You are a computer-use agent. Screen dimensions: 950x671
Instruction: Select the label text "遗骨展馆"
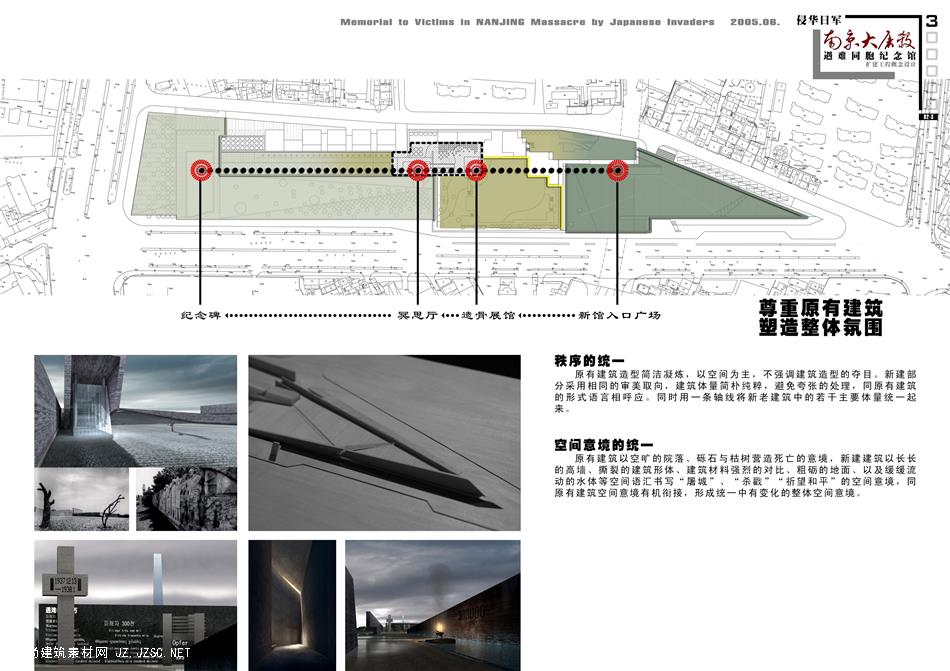pyautogui.click(x=487, y=316)
